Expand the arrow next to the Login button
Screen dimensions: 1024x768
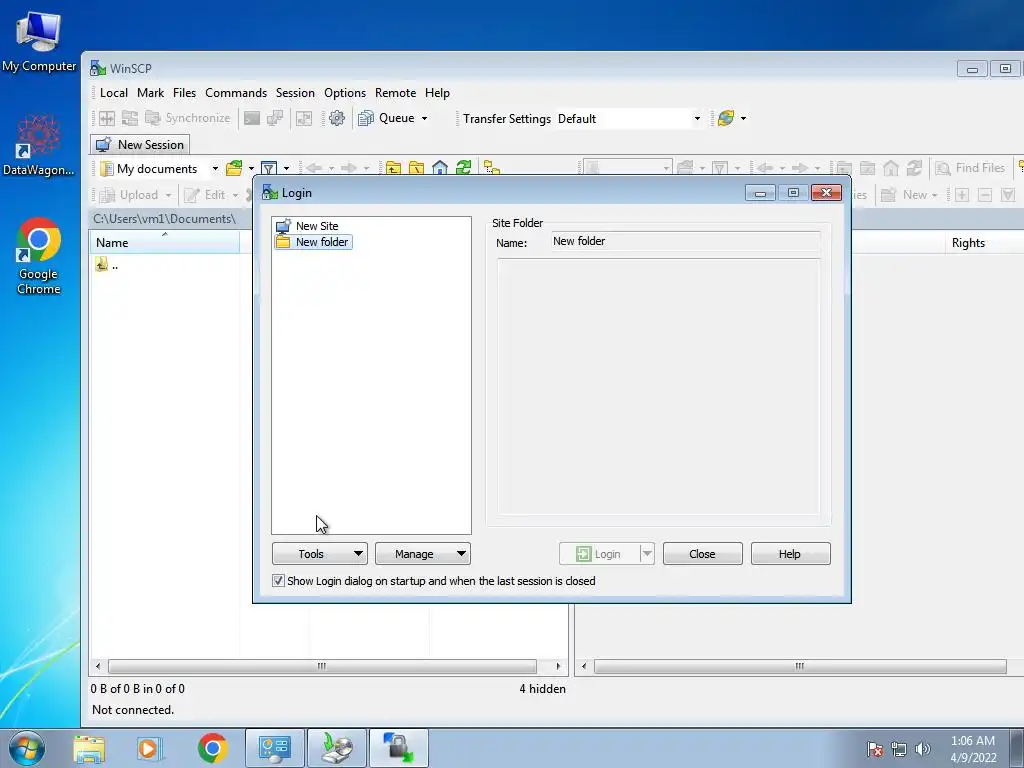click(x=647, y=554)
